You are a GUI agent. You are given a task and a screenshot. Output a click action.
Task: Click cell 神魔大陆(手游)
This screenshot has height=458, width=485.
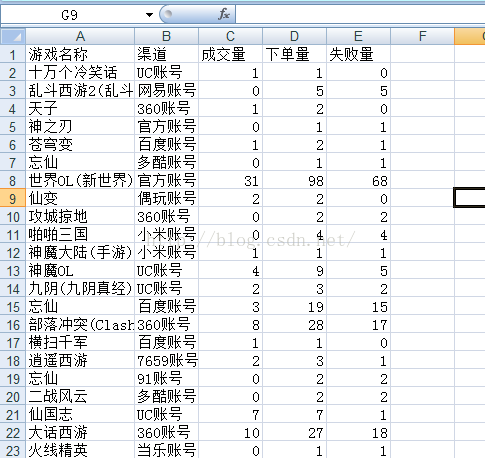click(x=80, y=252)
